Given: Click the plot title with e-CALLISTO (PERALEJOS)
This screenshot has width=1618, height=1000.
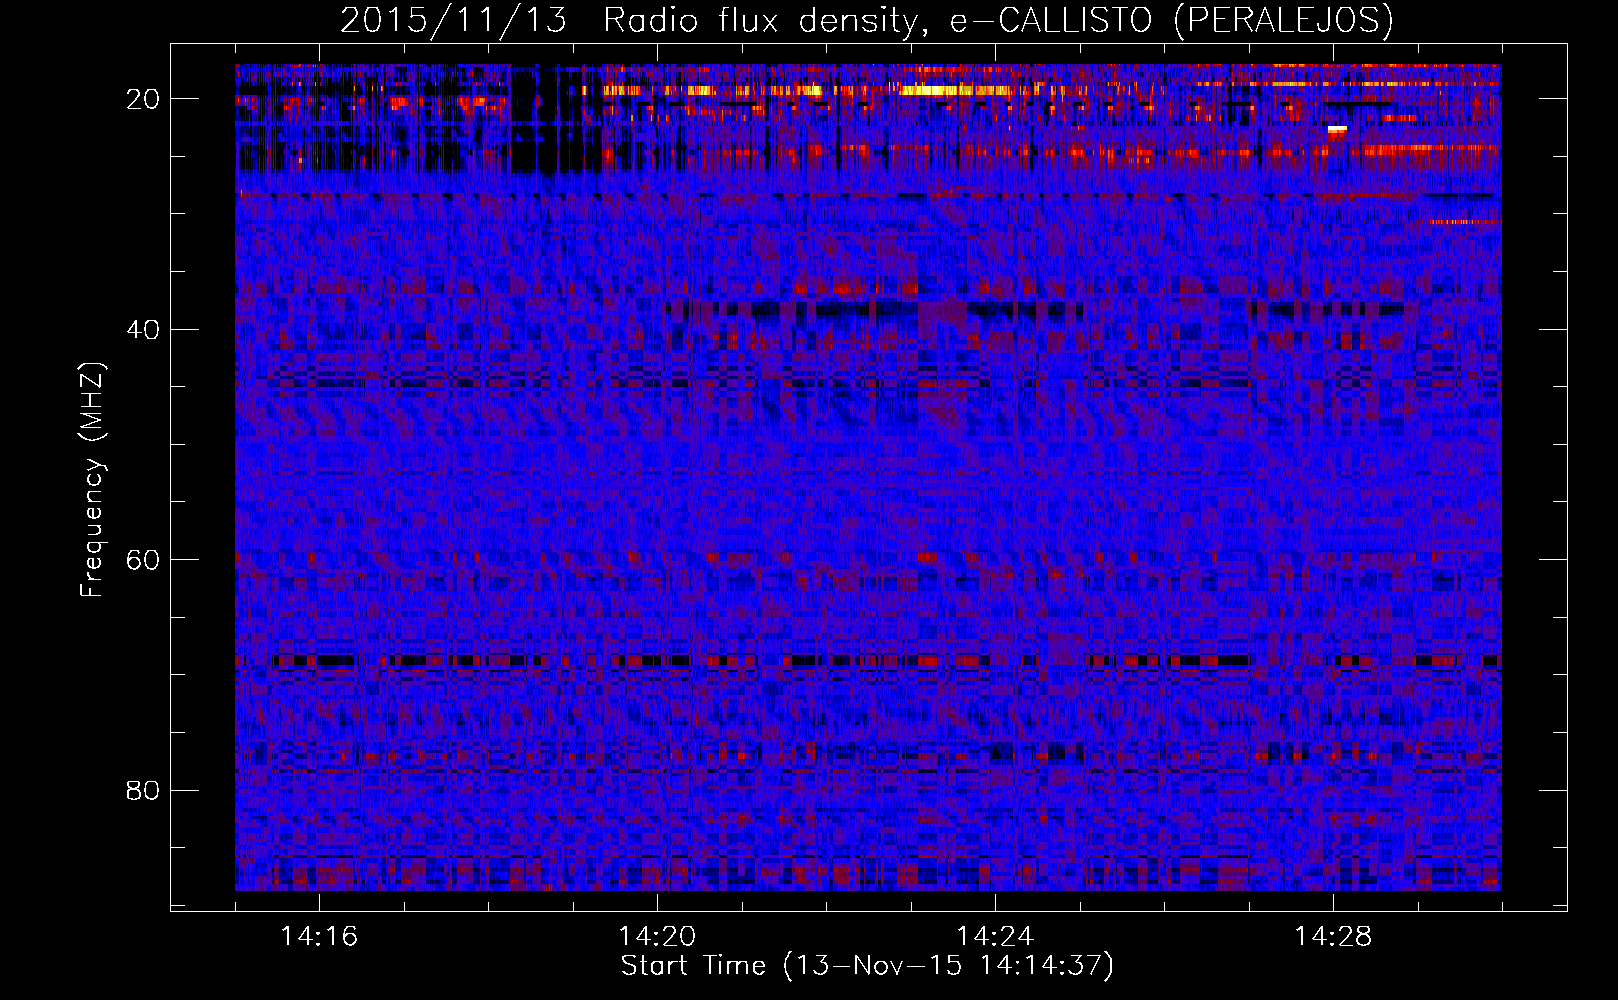Looking at the screenshot, I should coord(866,20).
